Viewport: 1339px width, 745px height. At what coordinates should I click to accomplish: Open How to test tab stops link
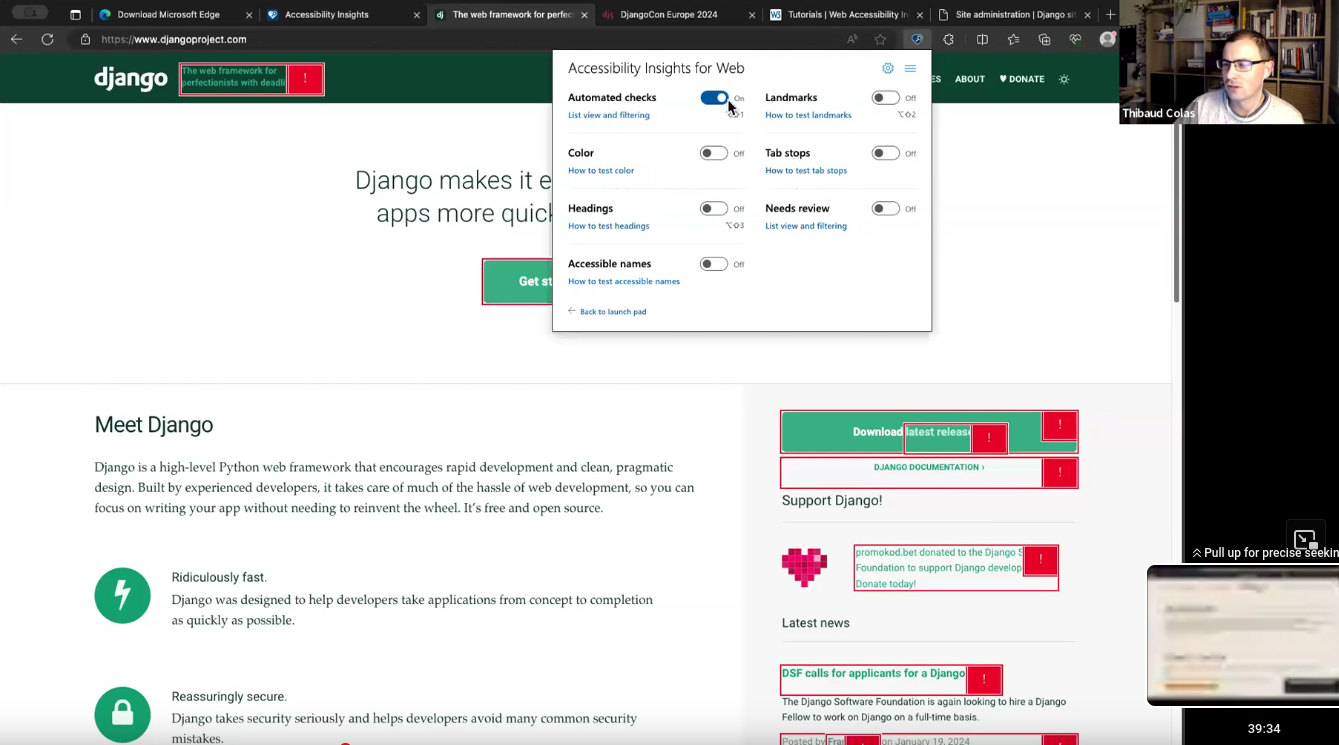pyautogui.click(x=806, y=170)
